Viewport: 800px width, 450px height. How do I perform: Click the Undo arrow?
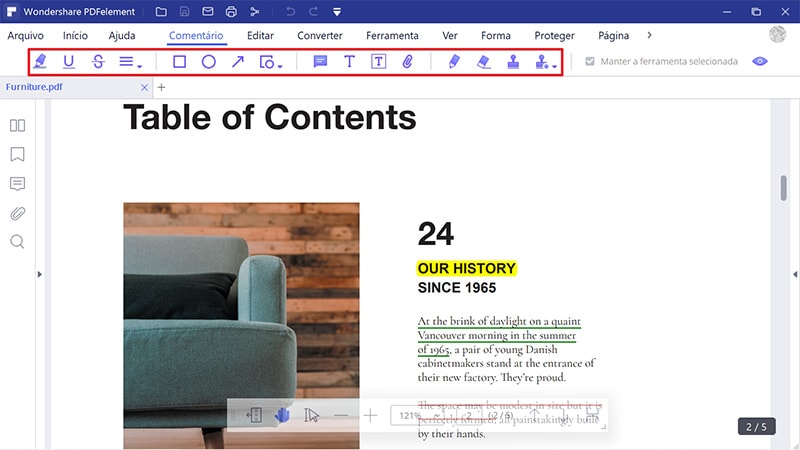pos(290,11)
